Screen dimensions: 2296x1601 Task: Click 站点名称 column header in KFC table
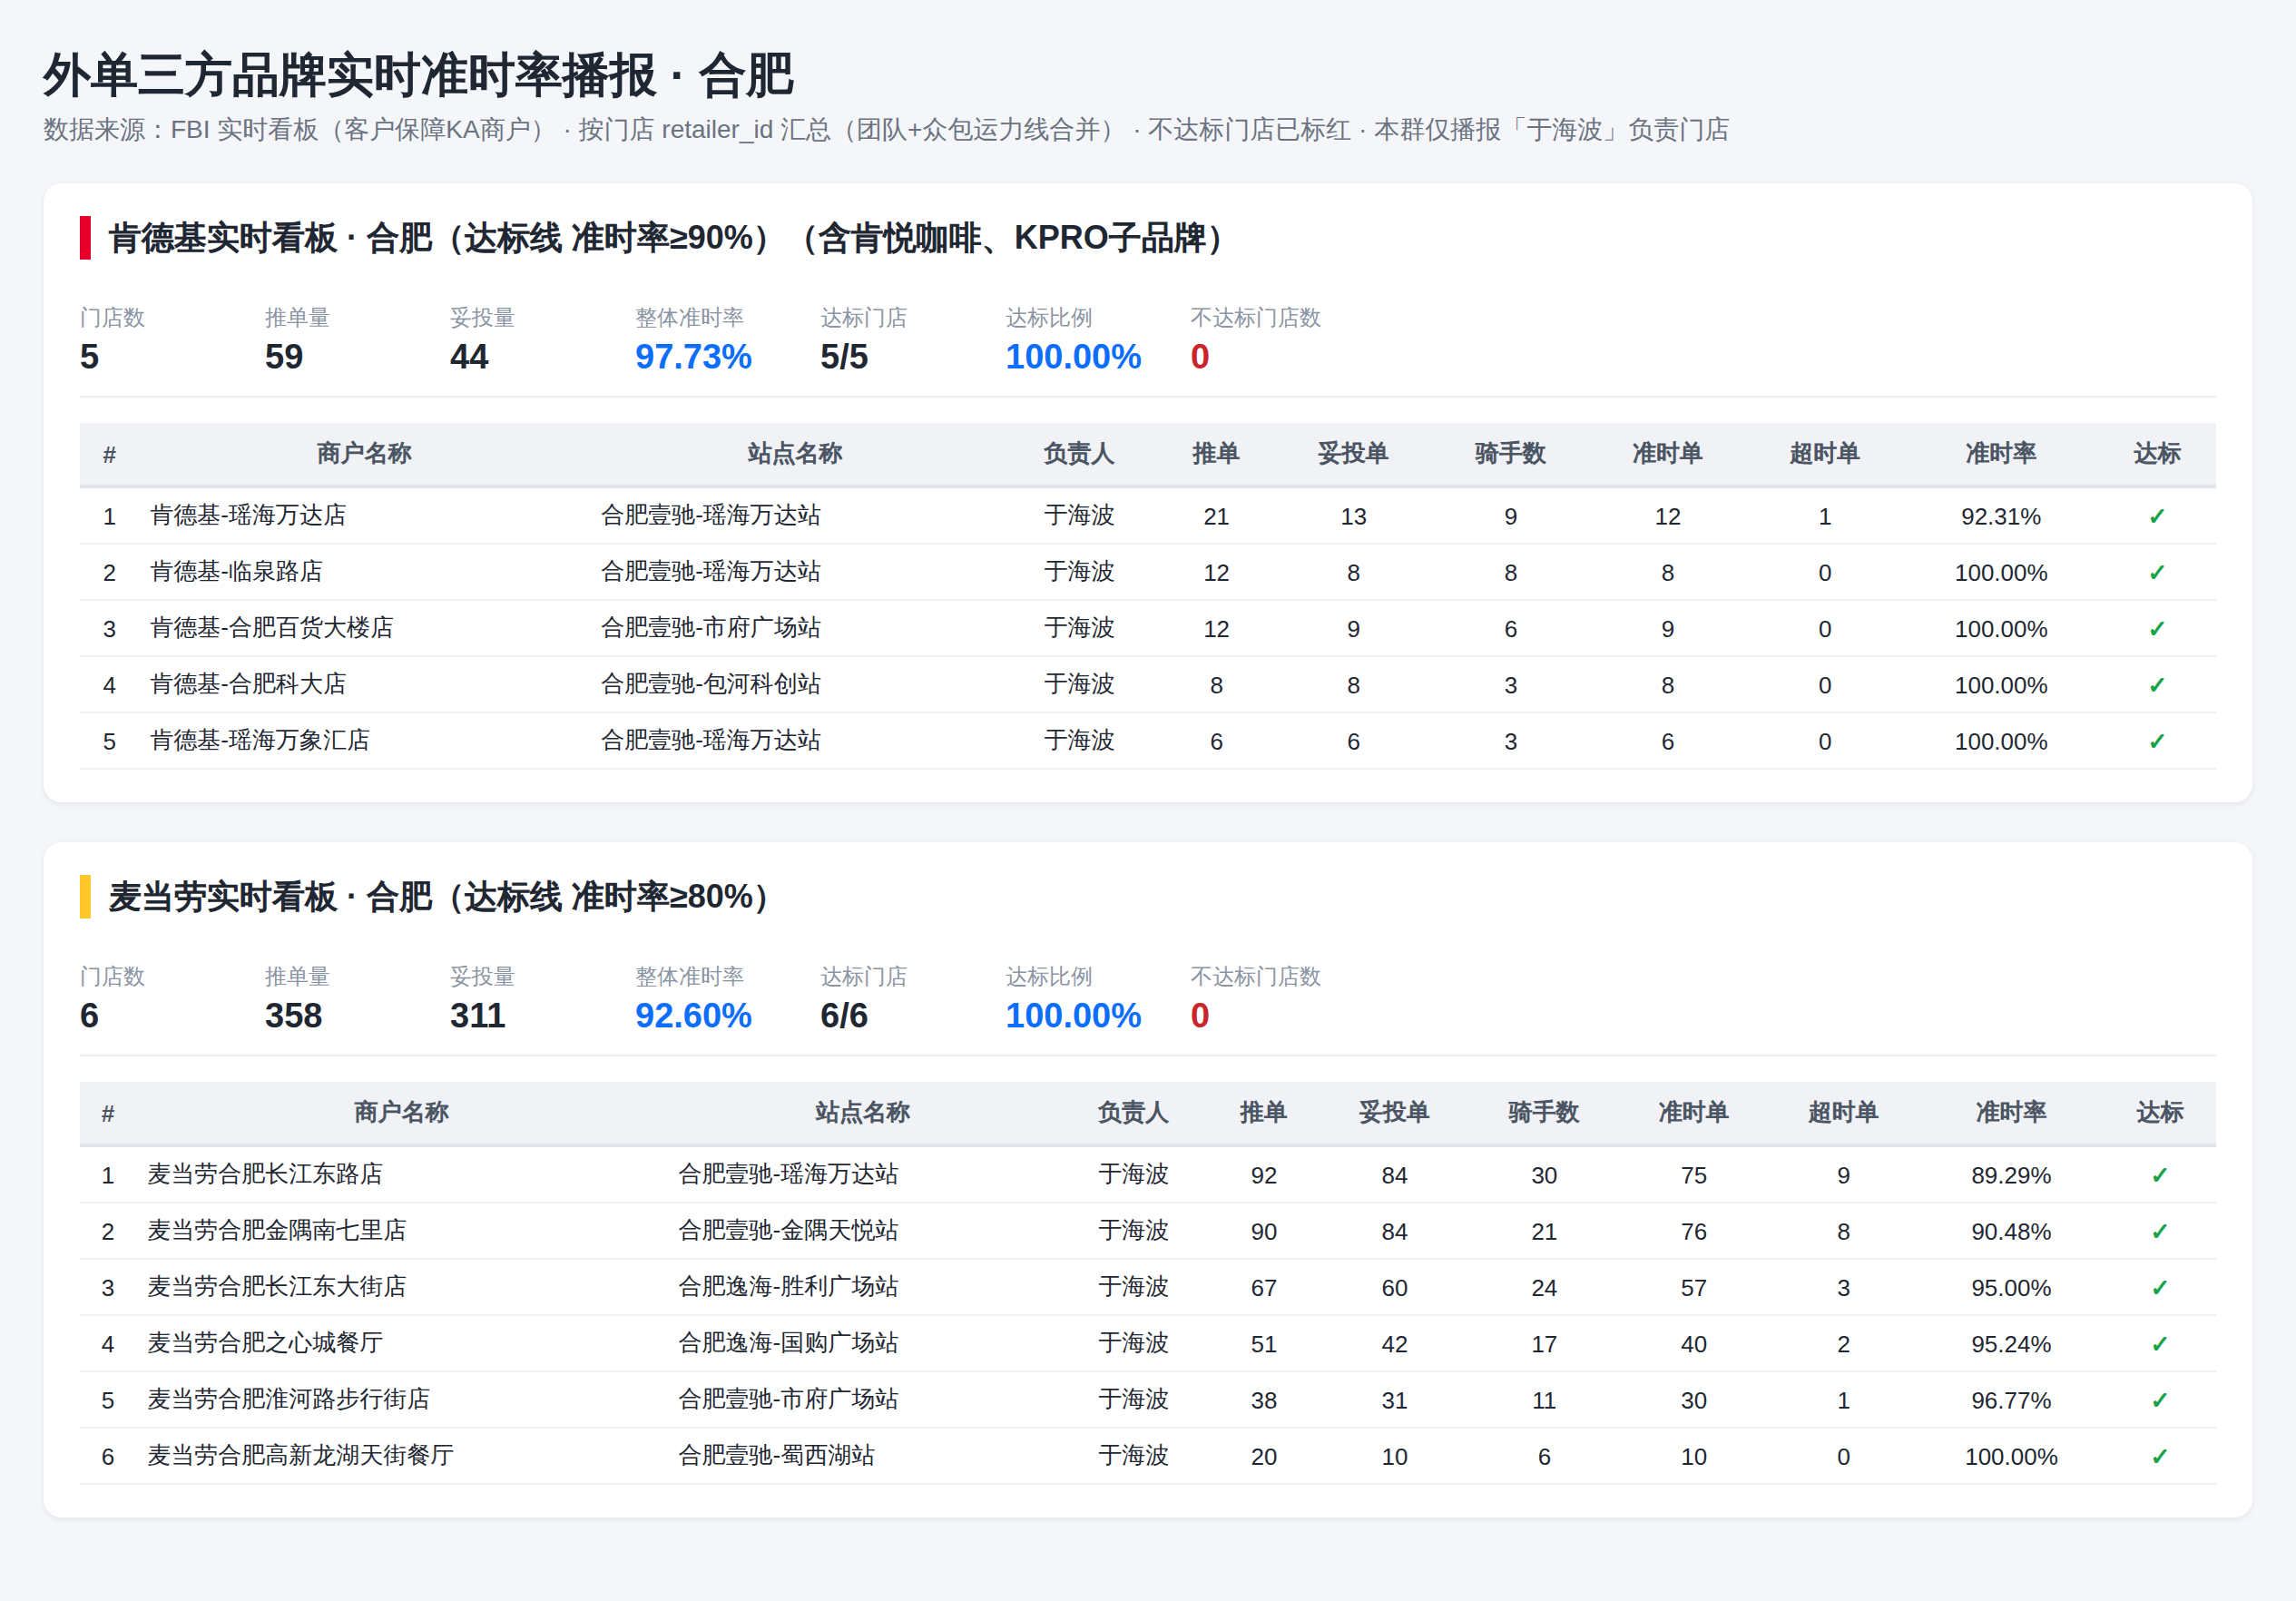coord(795,454)
